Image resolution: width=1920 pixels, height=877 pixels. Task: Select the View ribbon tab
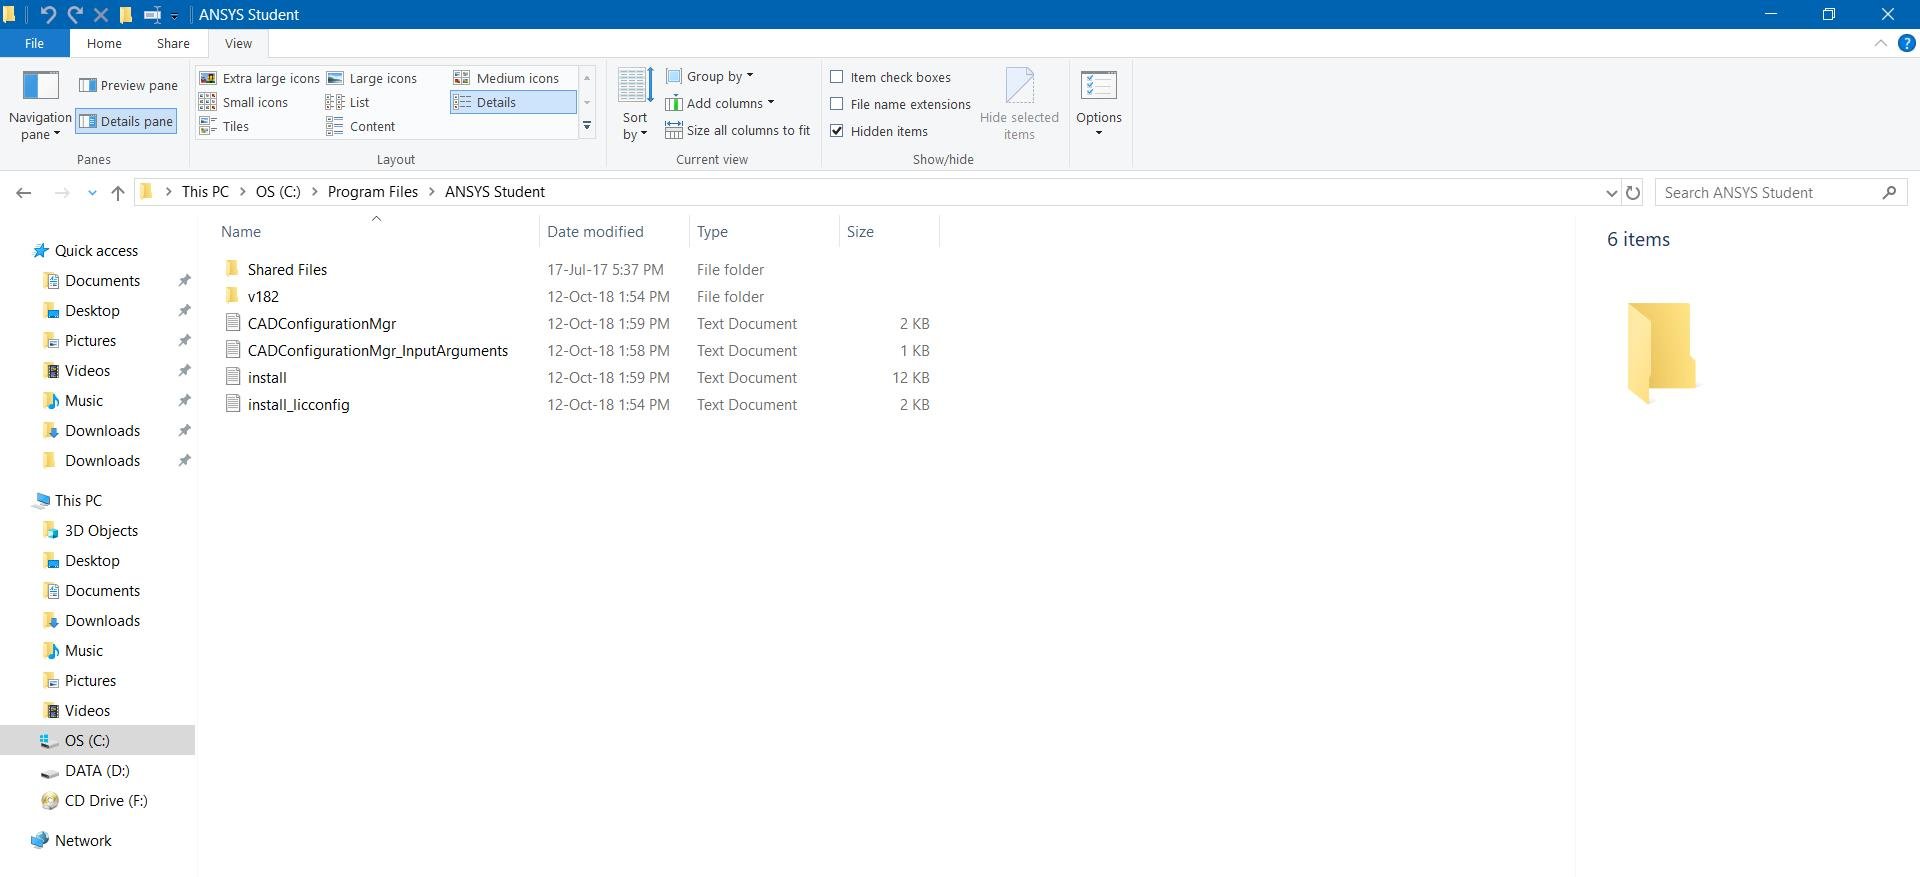238,43
